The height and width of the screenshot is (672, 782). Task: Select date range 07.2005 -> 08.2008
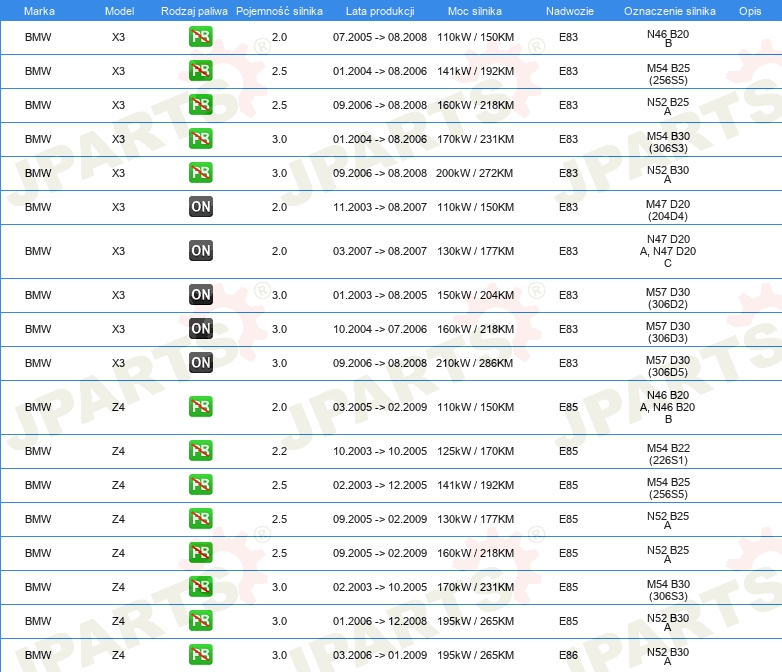click(x=380, y=37)
